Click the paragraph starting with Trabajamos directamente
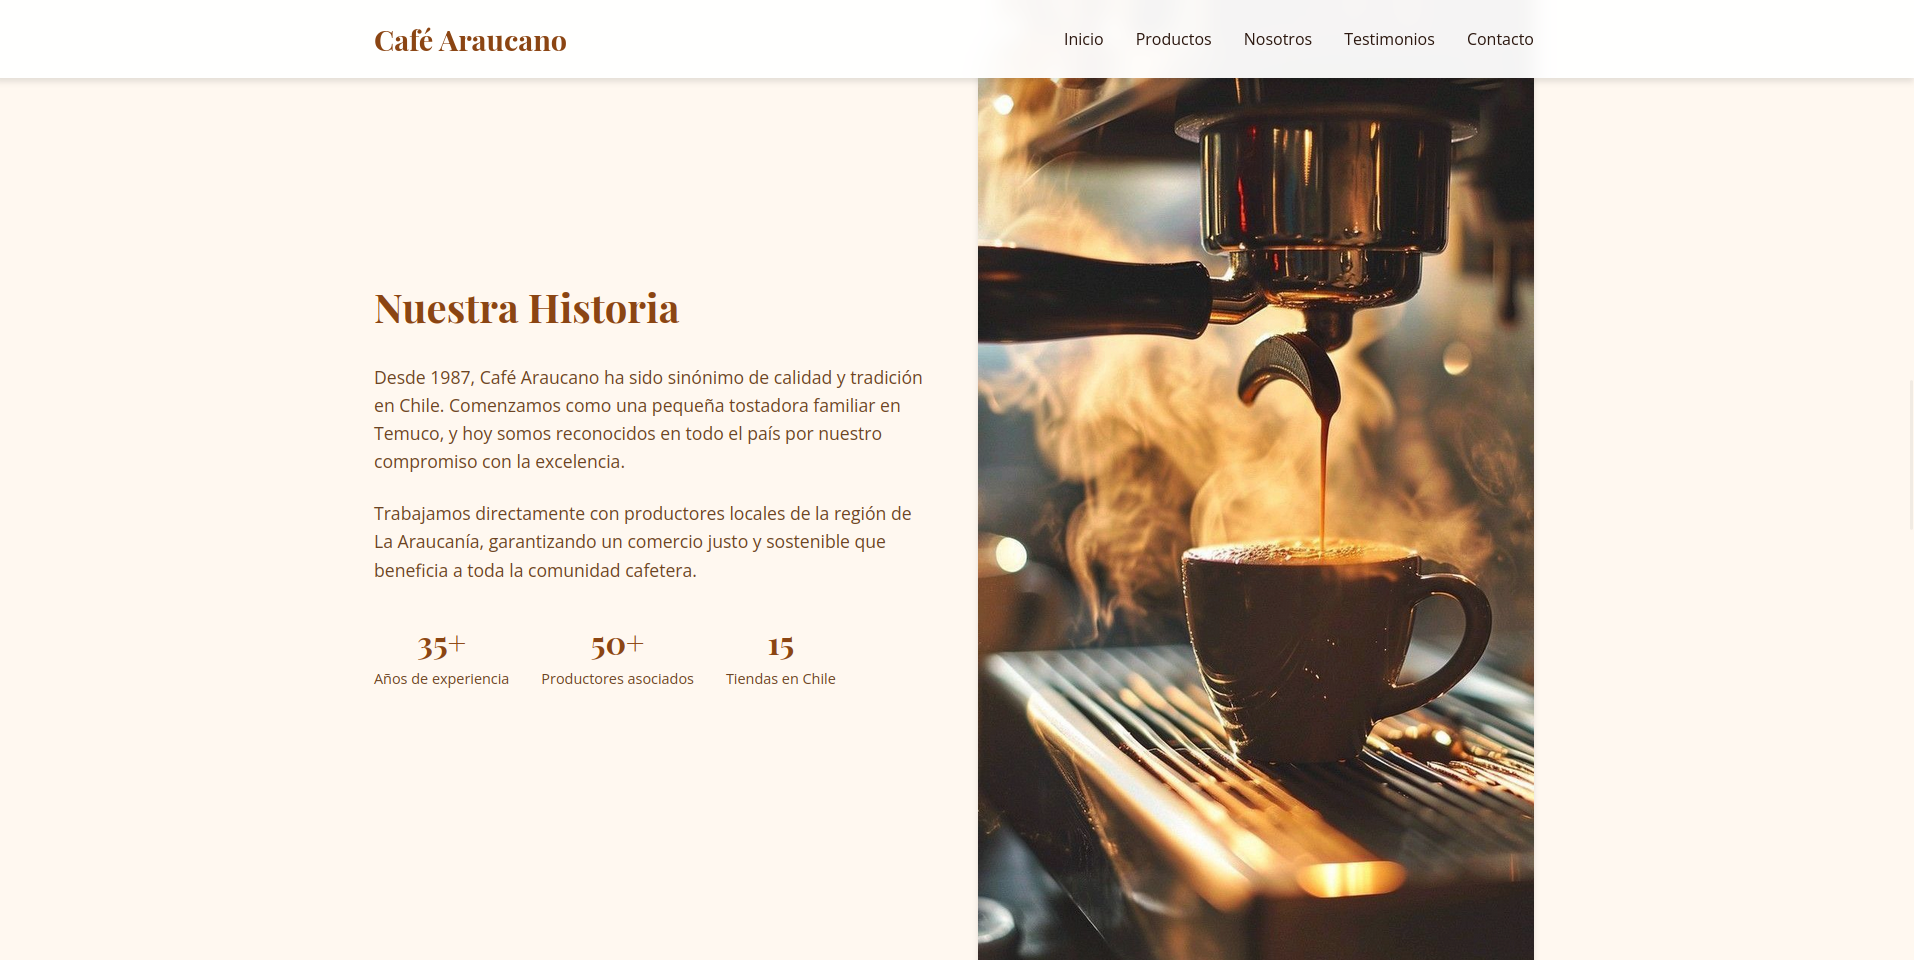This screenshot has width=1914, height=960. [642, 541]
